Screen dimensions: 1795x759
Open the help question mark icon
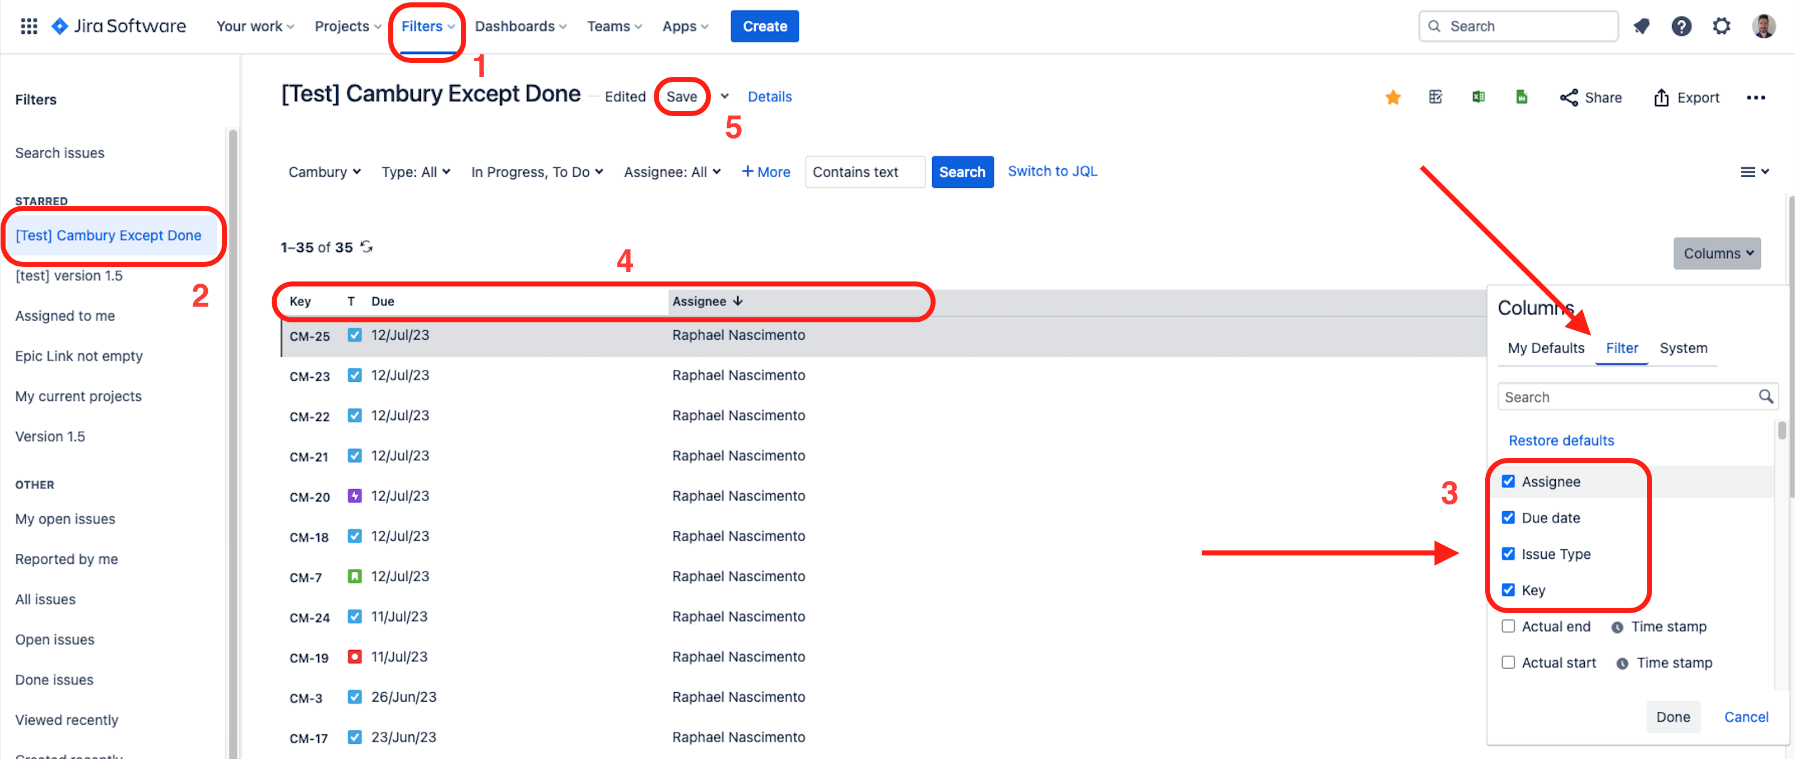tap(1681, 26)
